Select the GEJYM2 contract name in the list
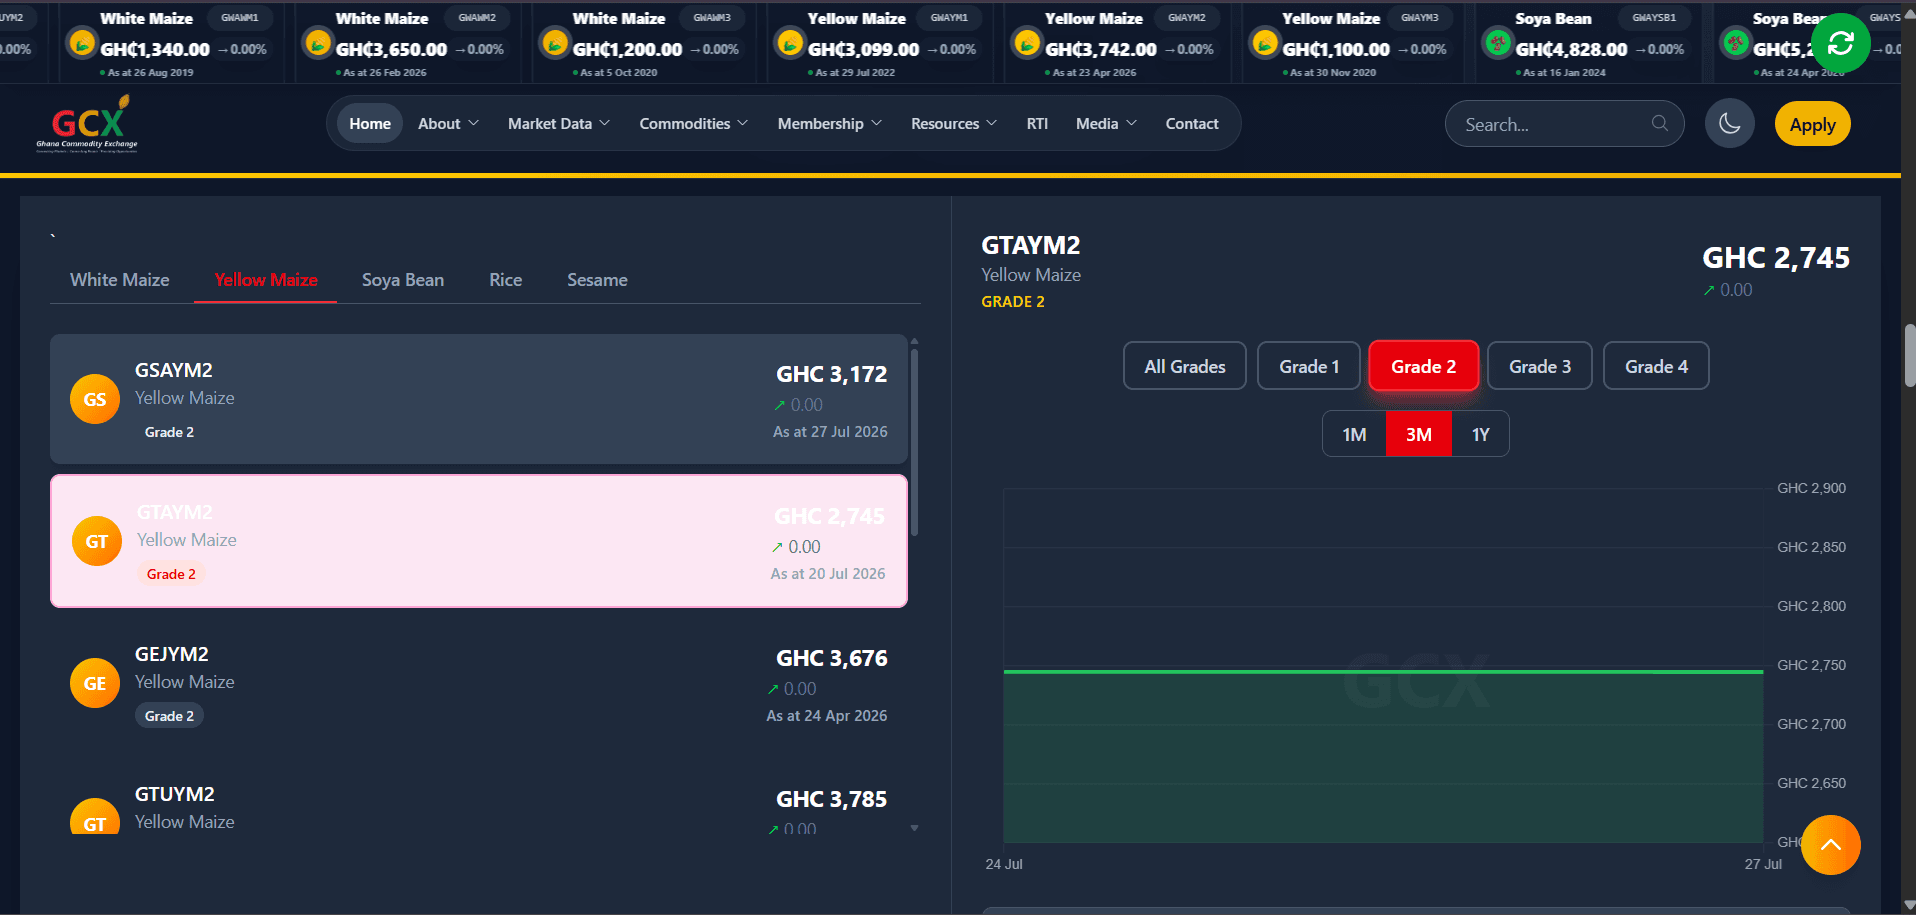This screenshot has width=1916, height=915. [x=172, y=654]
